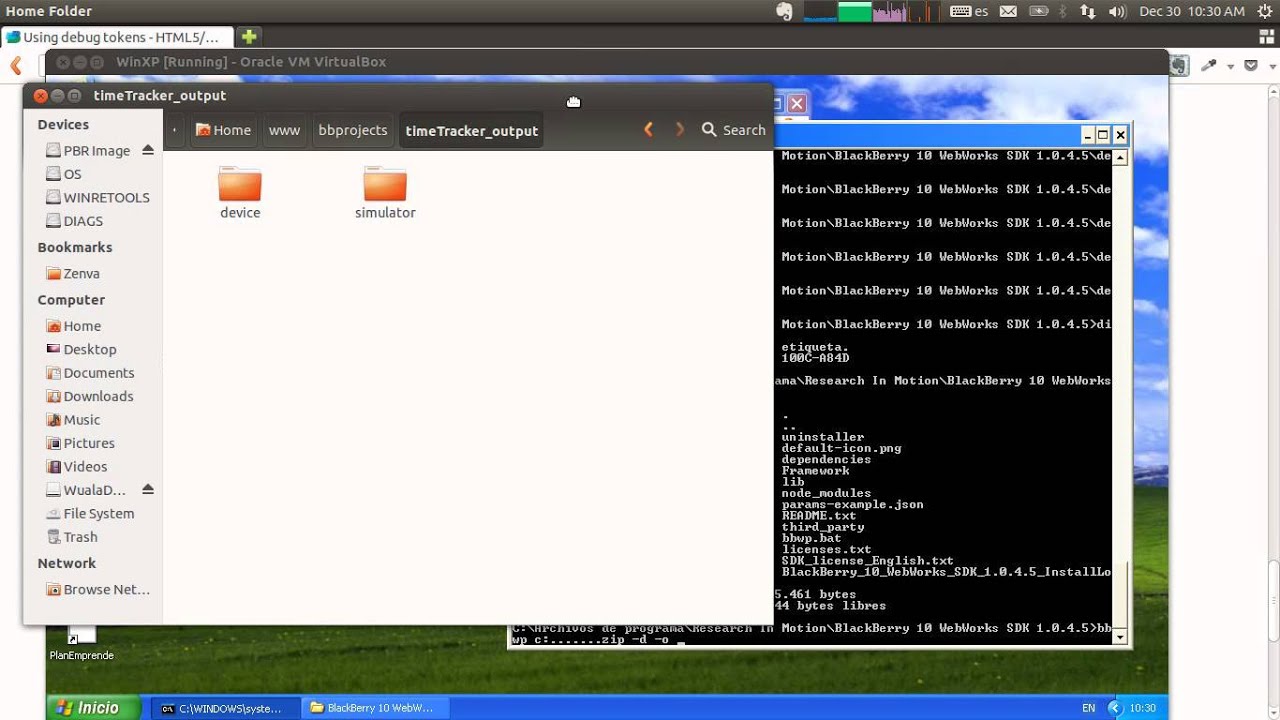Click the command prompt scrollbar thumb
The image size is (1280, 720).
coord(1120,594)
